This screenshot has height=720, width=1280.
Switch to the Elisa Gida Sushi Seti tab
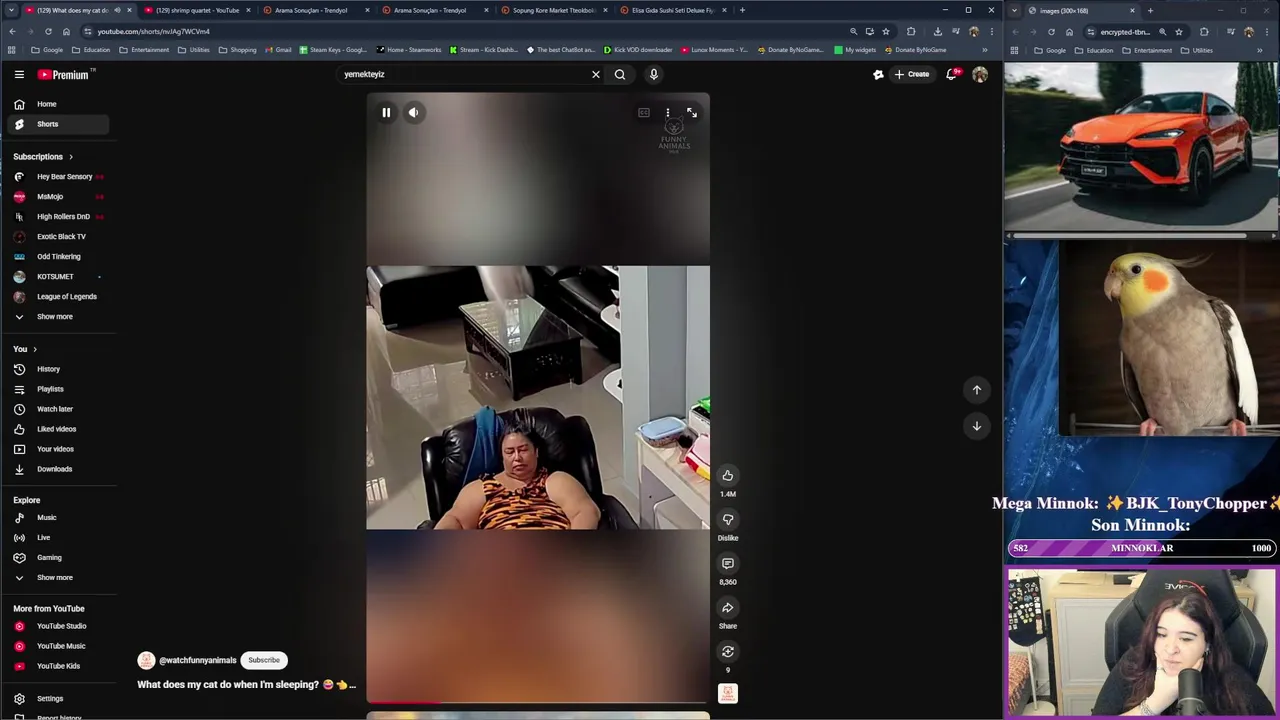671,10
